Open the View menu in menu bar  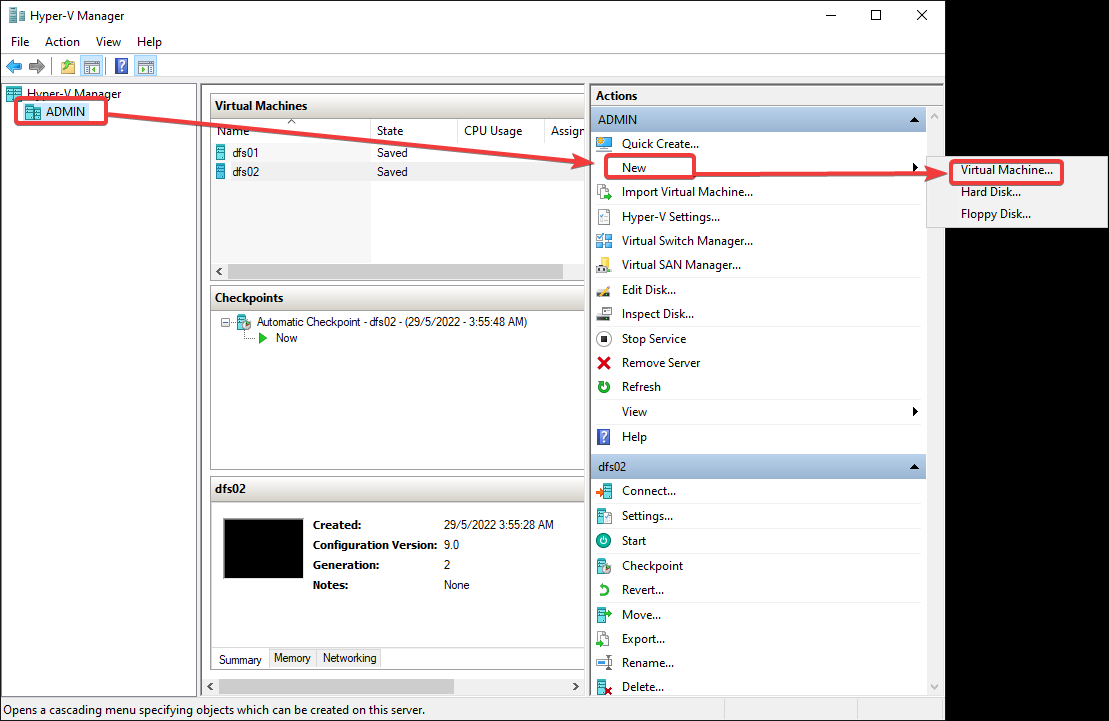pos(108,42)
